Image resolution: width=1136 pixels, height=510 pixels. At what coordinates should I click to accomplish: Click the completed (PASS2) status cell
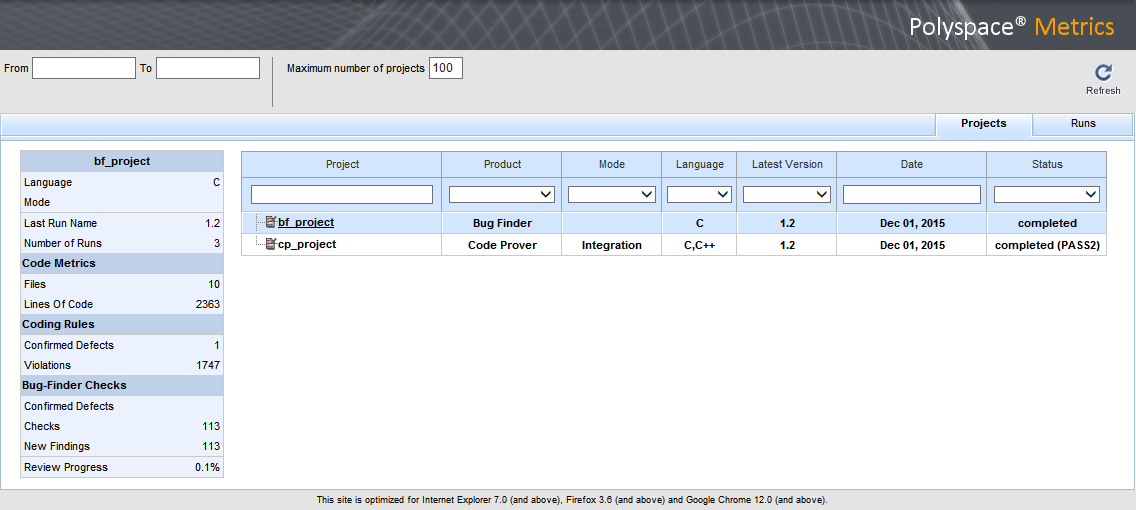[x=1047, y=245]
